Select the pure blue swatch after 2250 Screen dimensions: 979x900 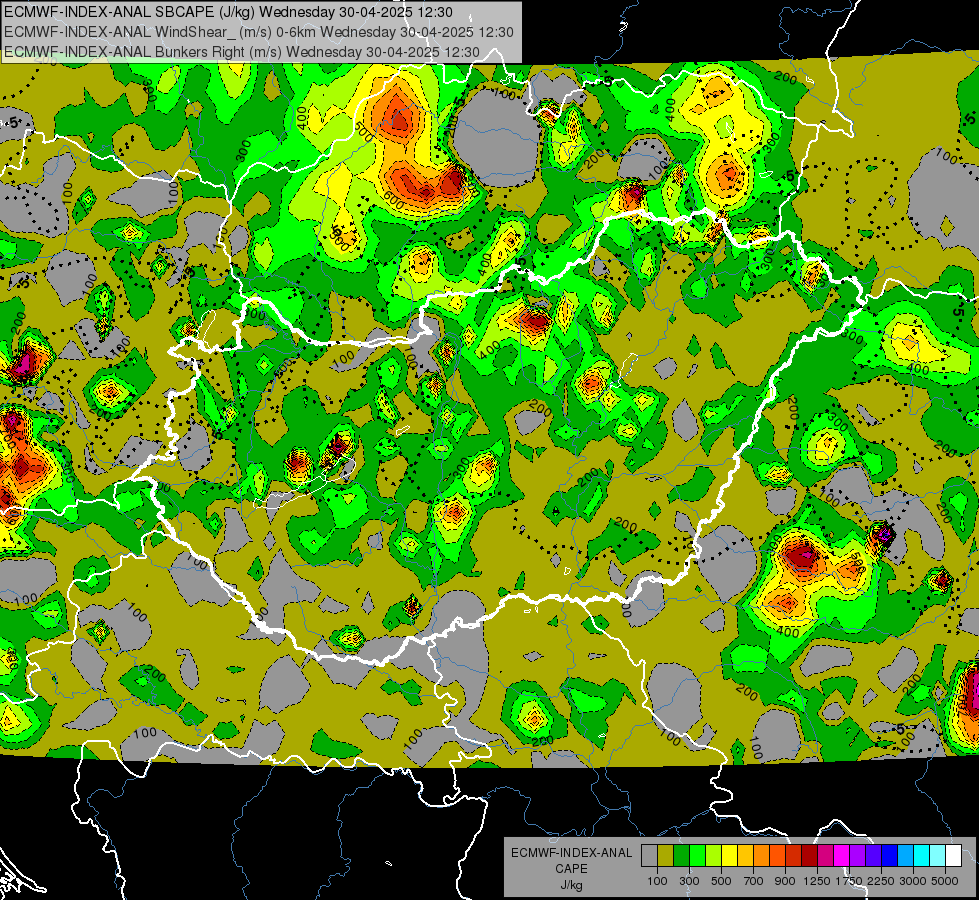pos(890,856)
